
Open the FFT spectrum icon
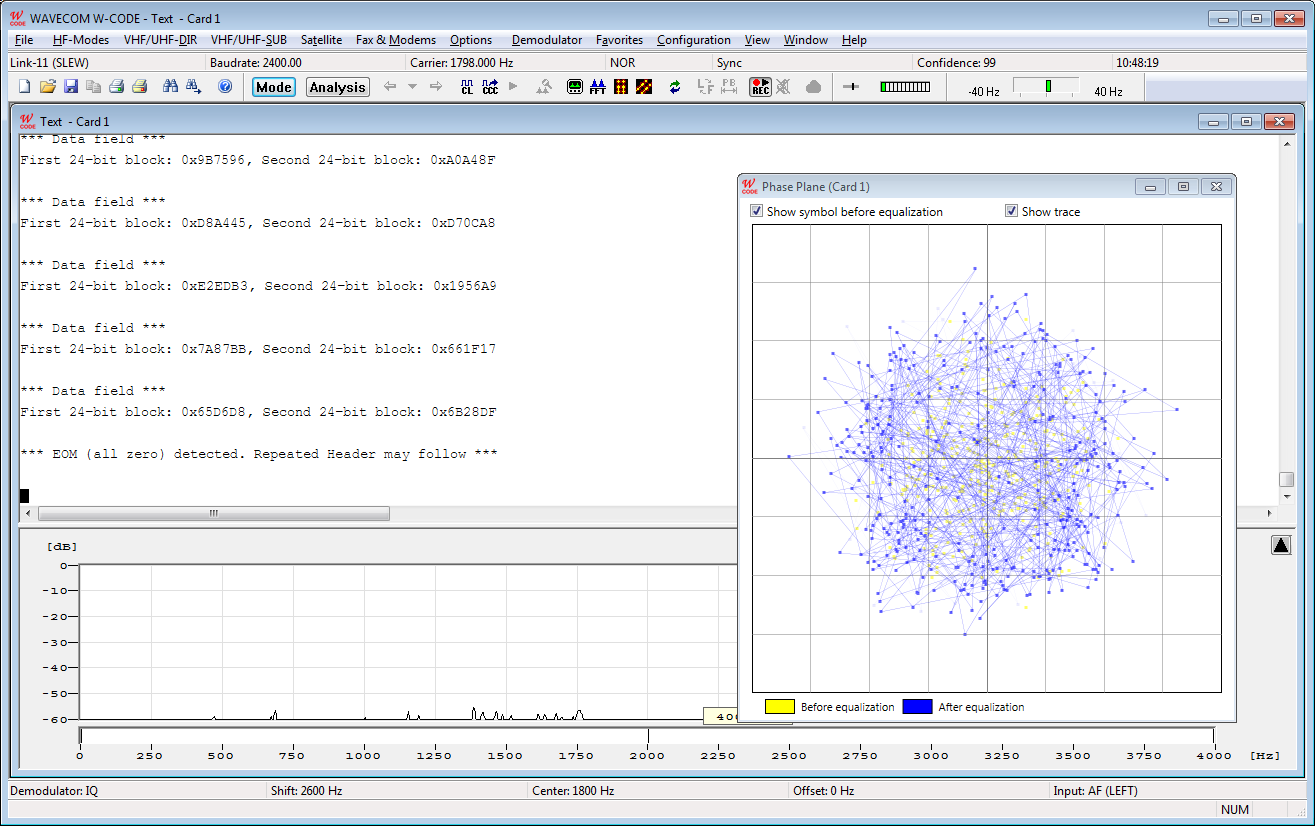598,87
